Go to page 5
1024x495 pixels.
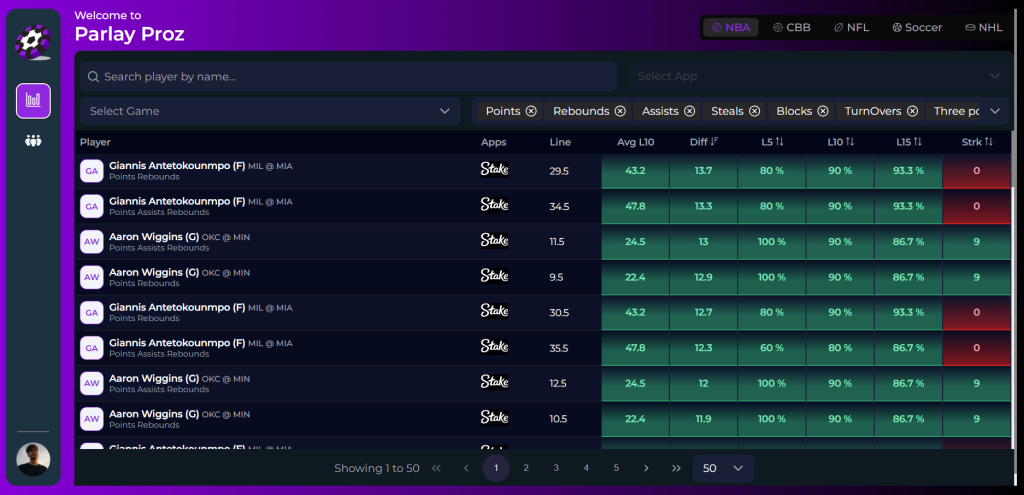616,468
